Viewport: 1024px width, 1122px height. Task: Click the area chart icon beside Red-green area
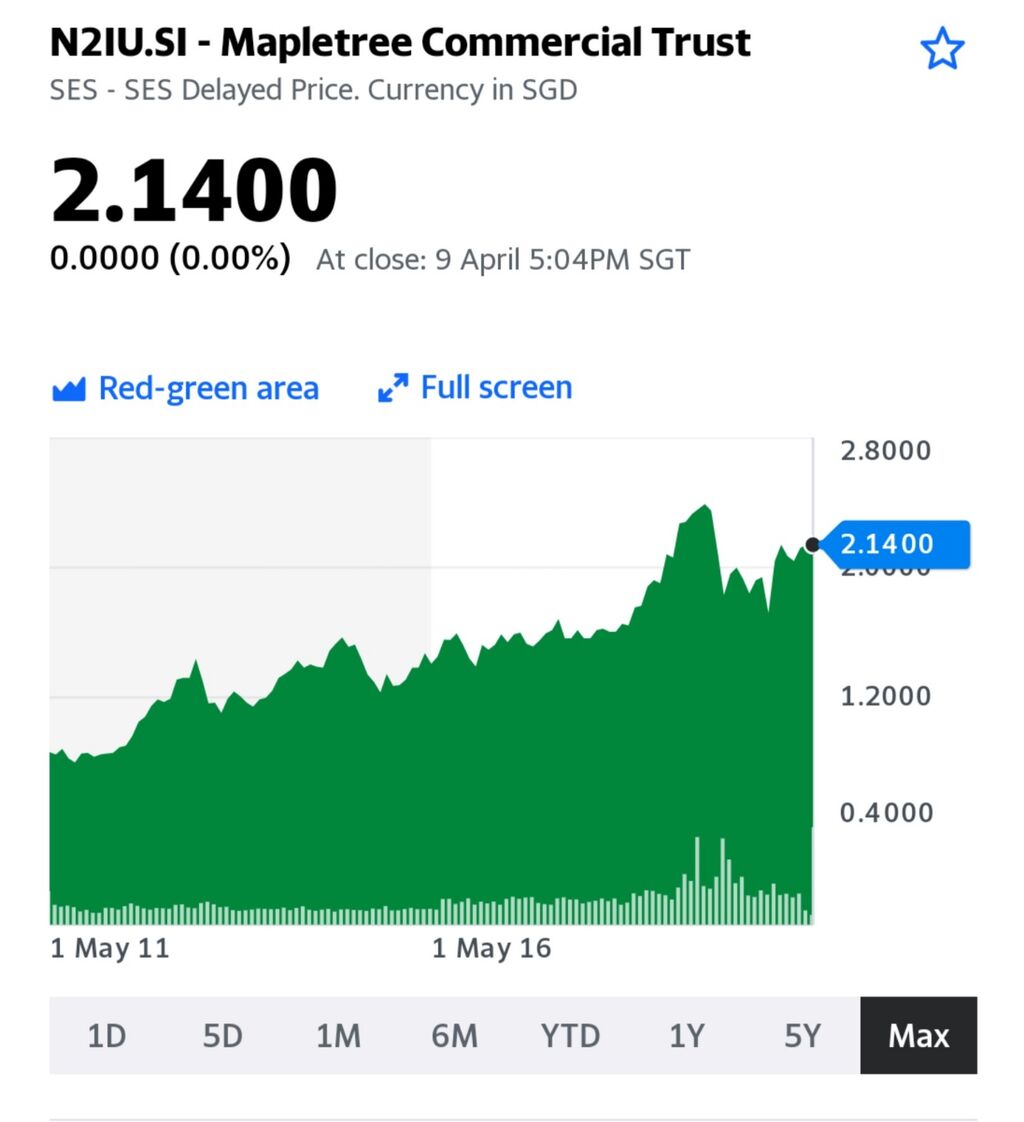[69, 389]
